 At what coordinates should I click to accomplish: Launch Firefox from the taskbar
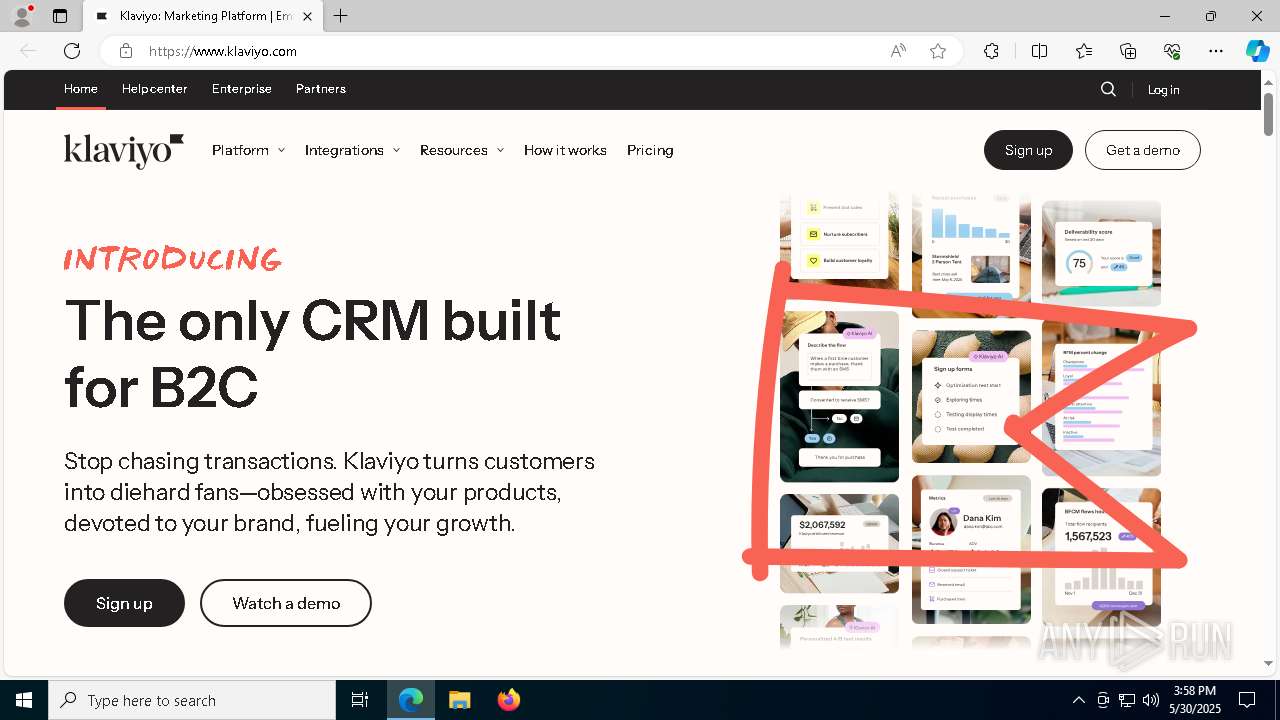[508, 700]
